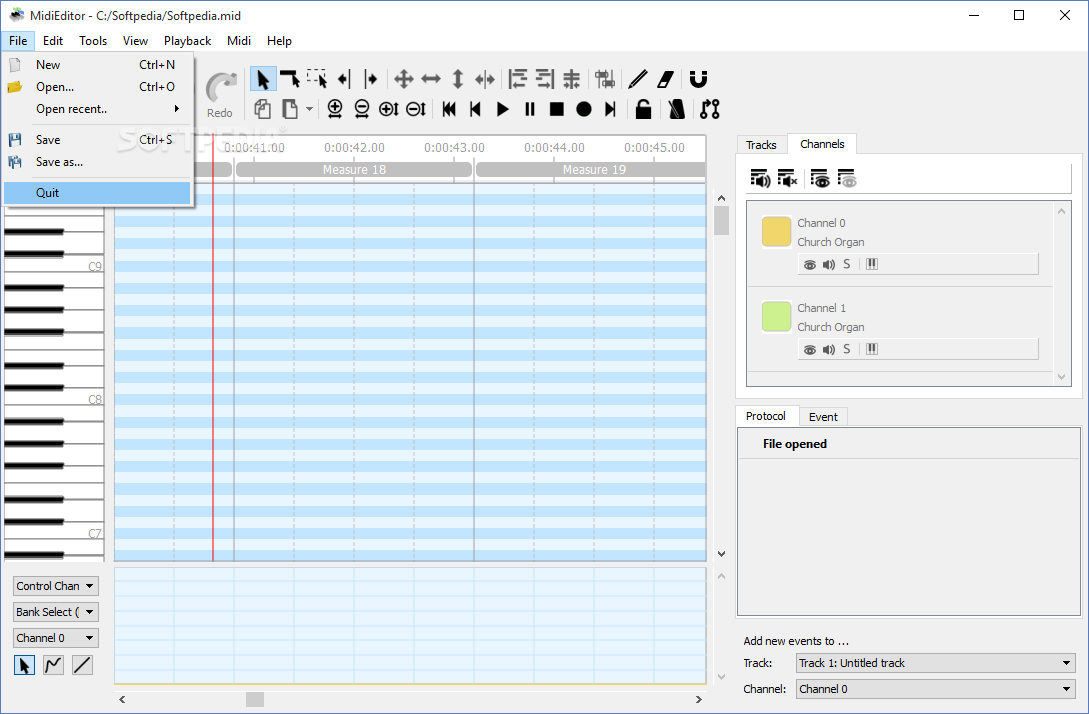Choose Save as... from File menu
This screenshot has width=1089, height=714.
point(97,162)
